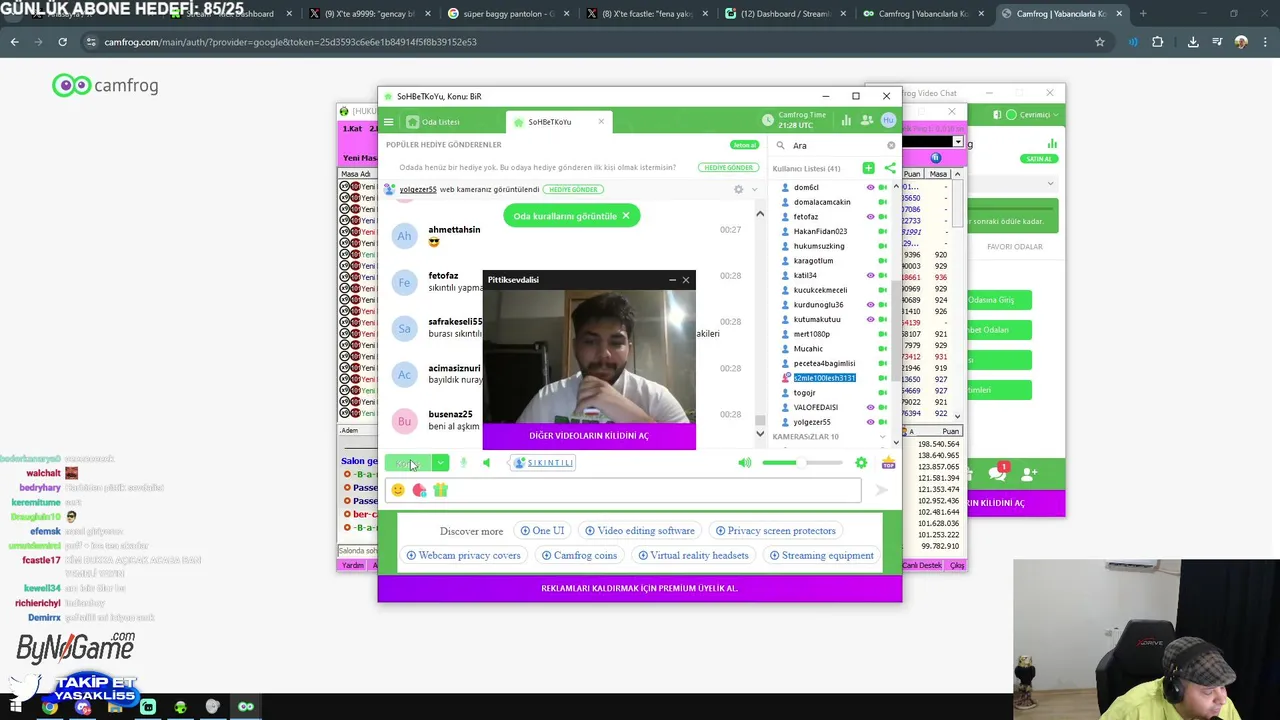Viewport: 1280px width, 720px height.
Task: Toggle the eye icon next to kurdunoglu36
Action: coord(870,304)
